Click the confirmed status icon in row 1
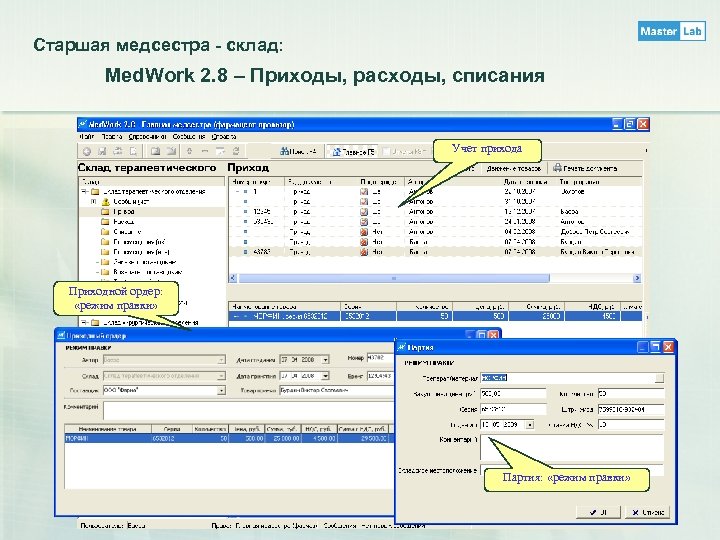 tap(364, 191)
